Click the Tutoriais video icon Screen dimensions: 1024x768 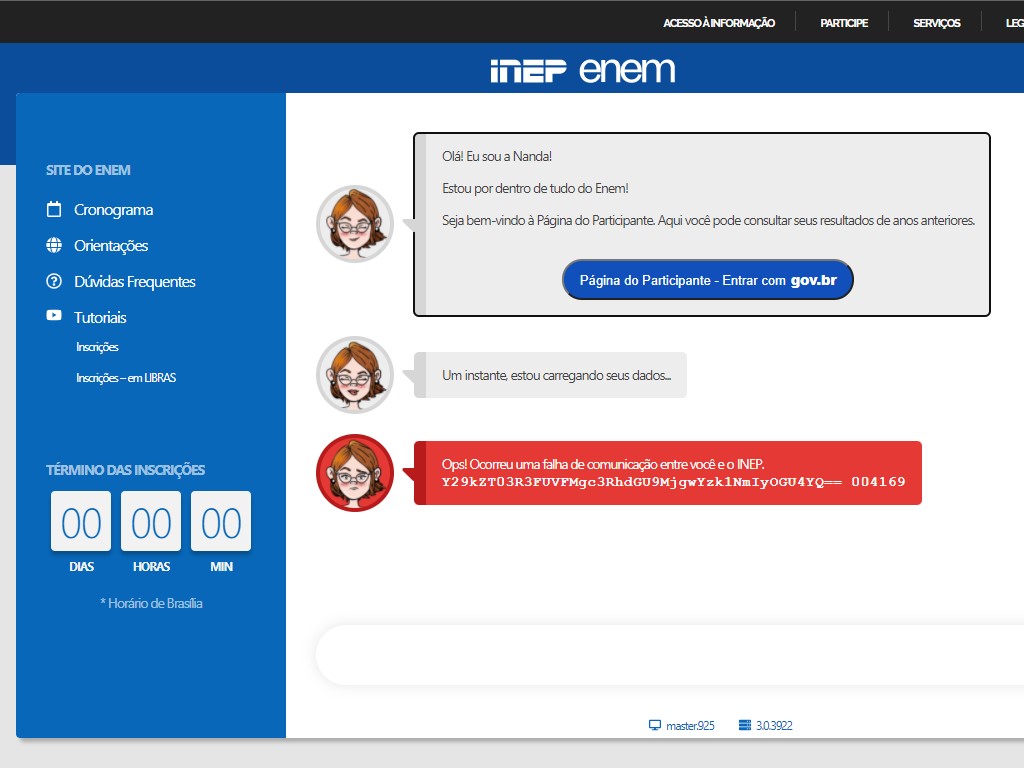point(54,316)
